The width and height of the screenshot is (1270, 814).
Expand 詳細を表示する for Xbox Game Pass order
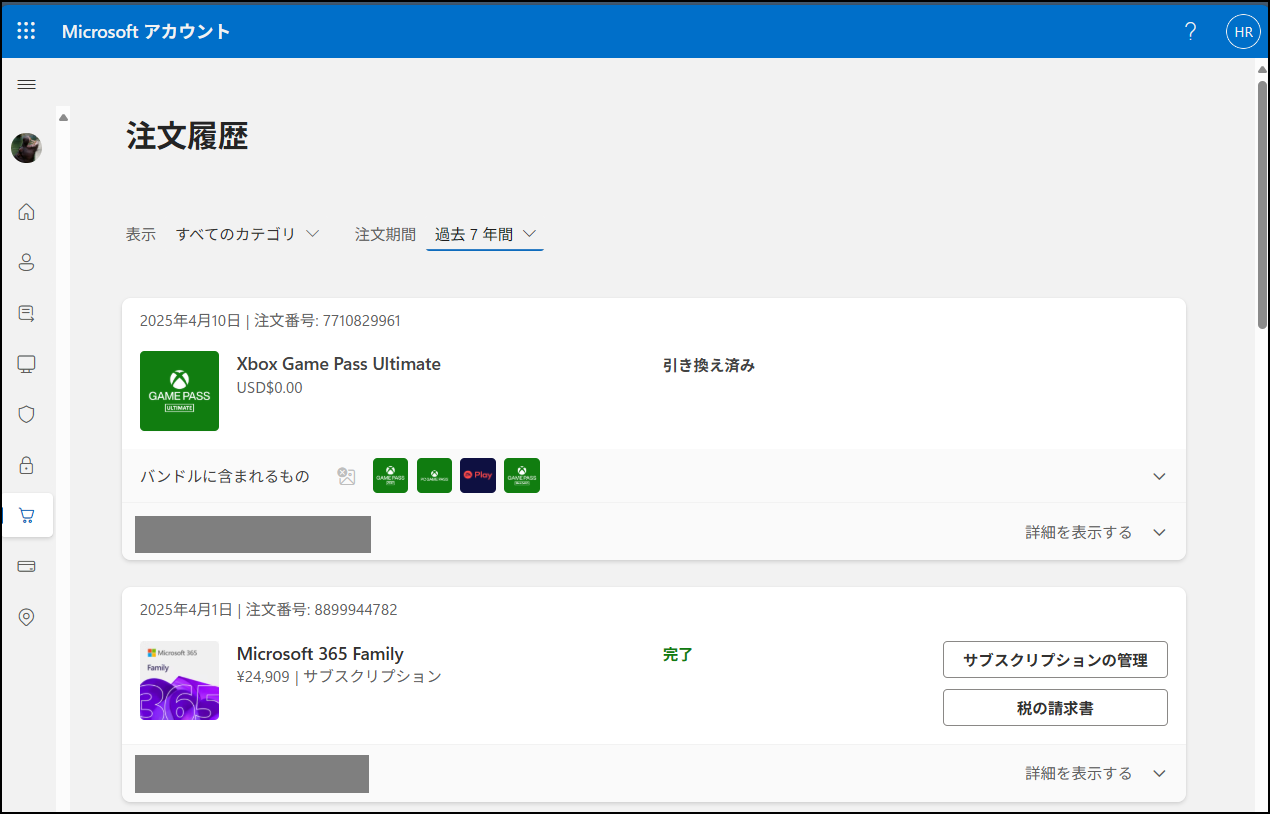(x=1096, y=532)
